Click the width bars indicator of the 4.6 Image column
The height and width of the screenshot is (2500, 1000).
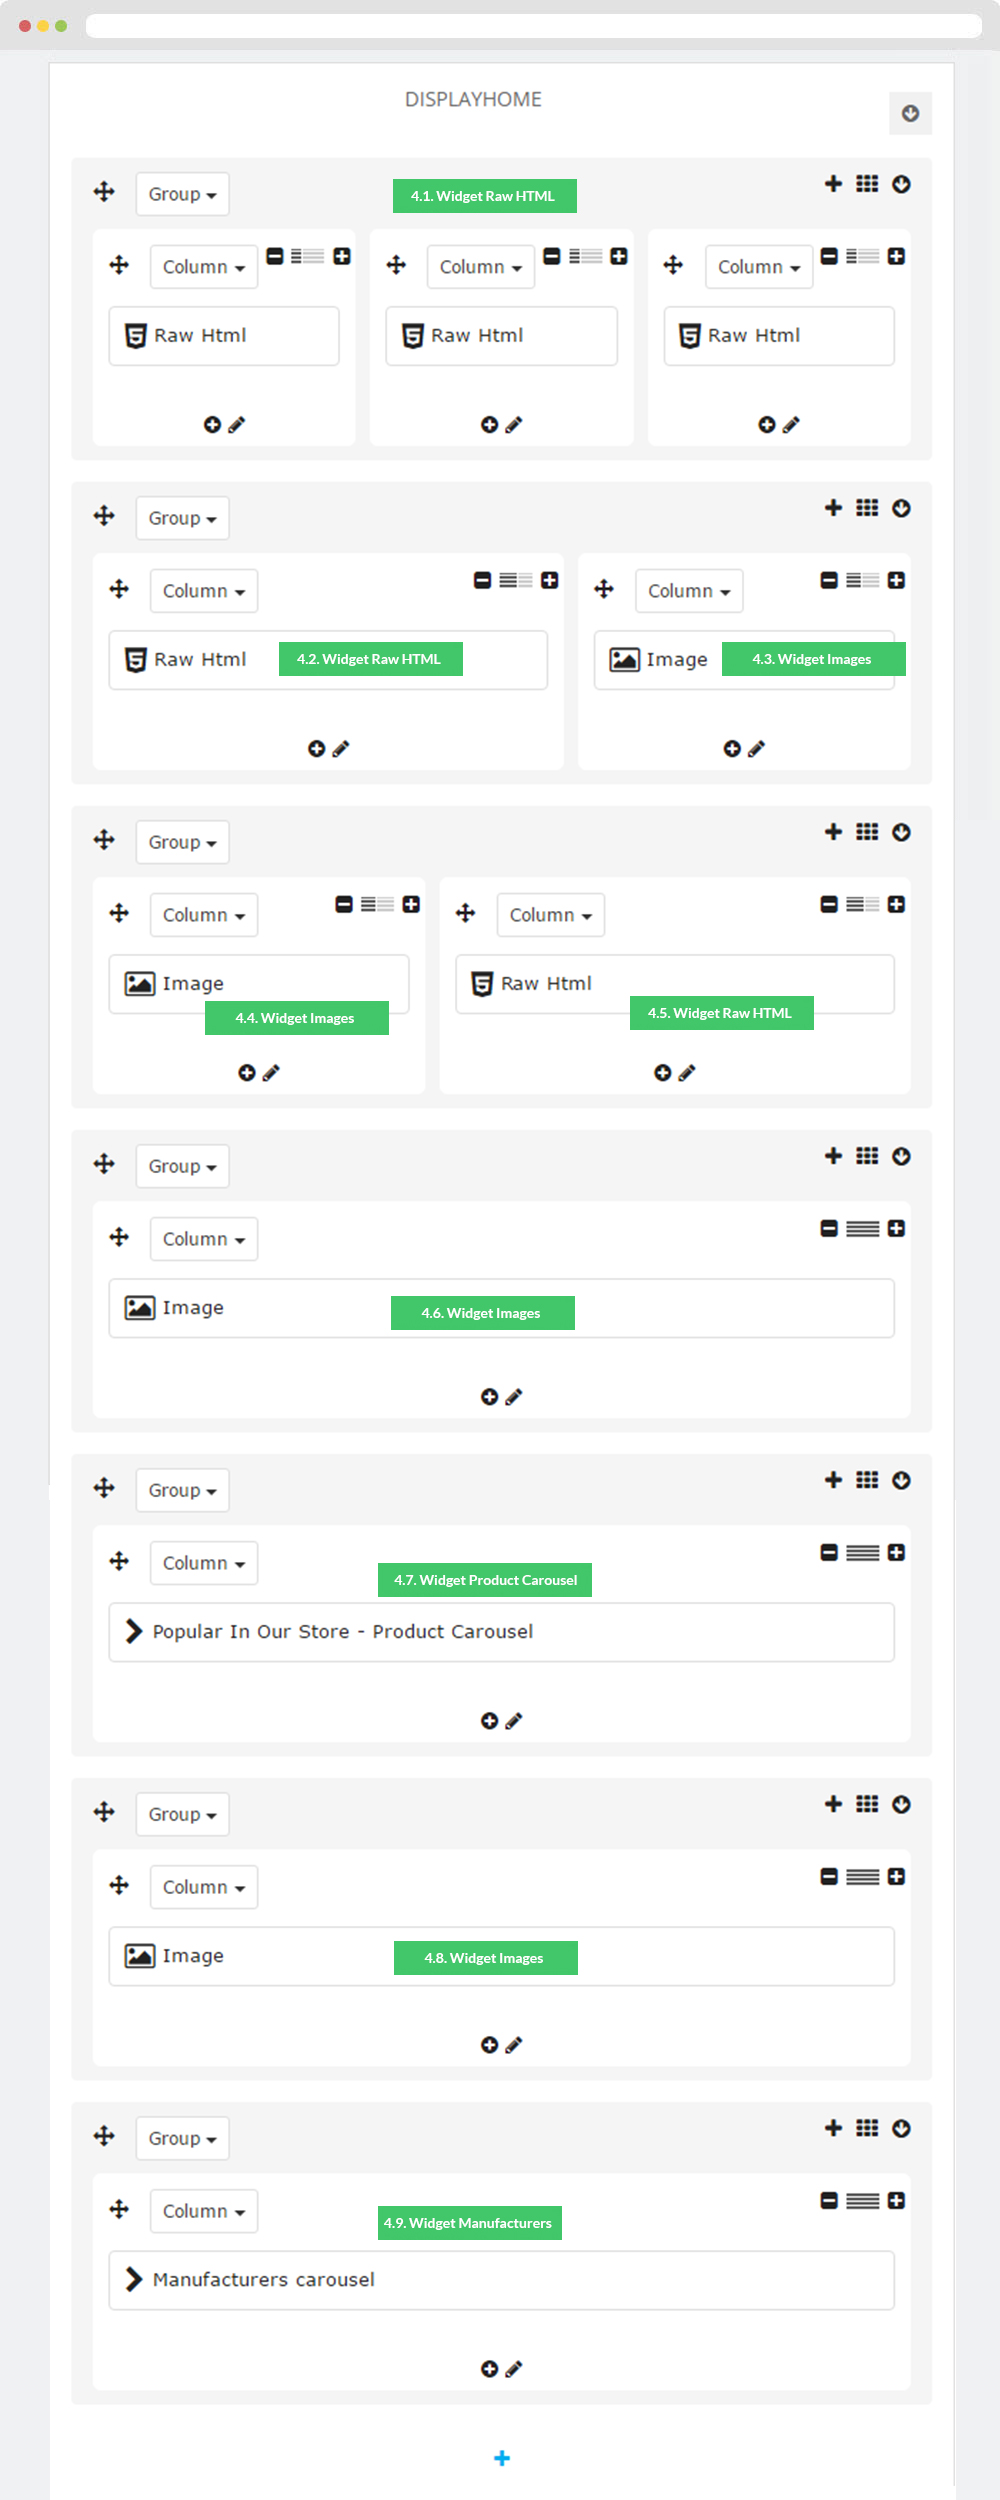tap(862, 1228)
